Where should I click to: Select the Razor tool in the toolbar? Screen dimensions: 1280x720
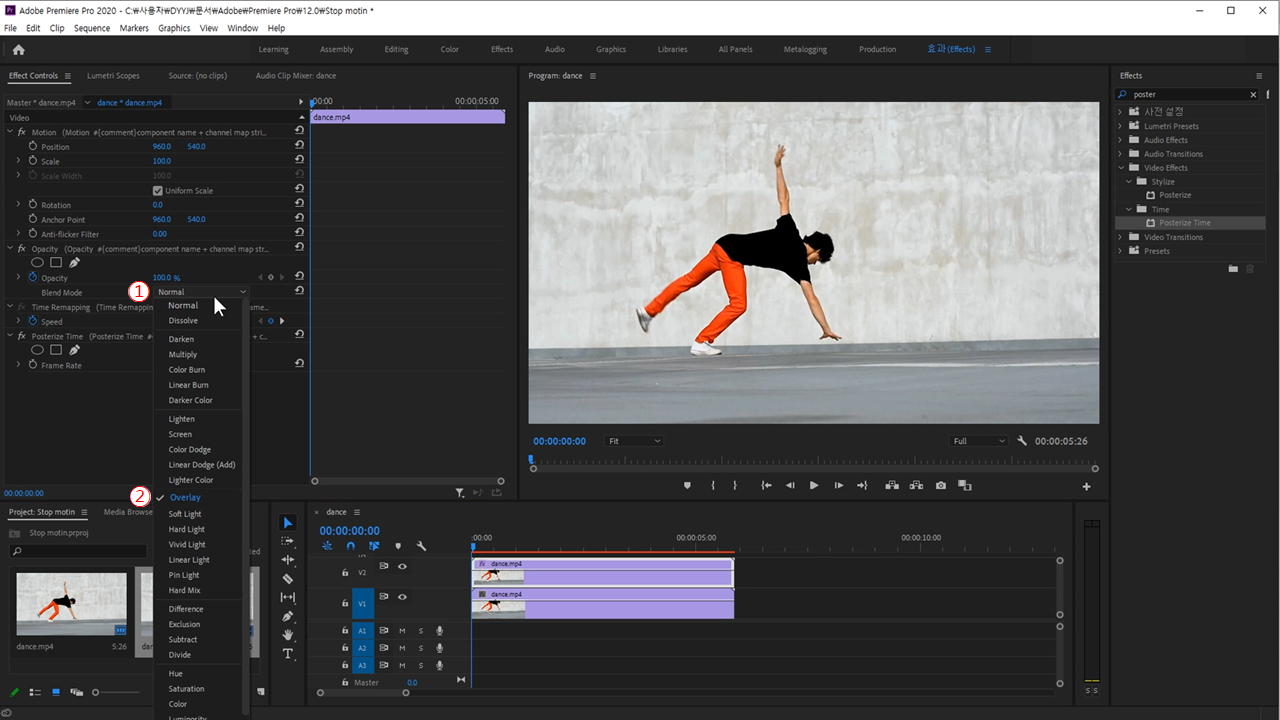click(288, 579)
